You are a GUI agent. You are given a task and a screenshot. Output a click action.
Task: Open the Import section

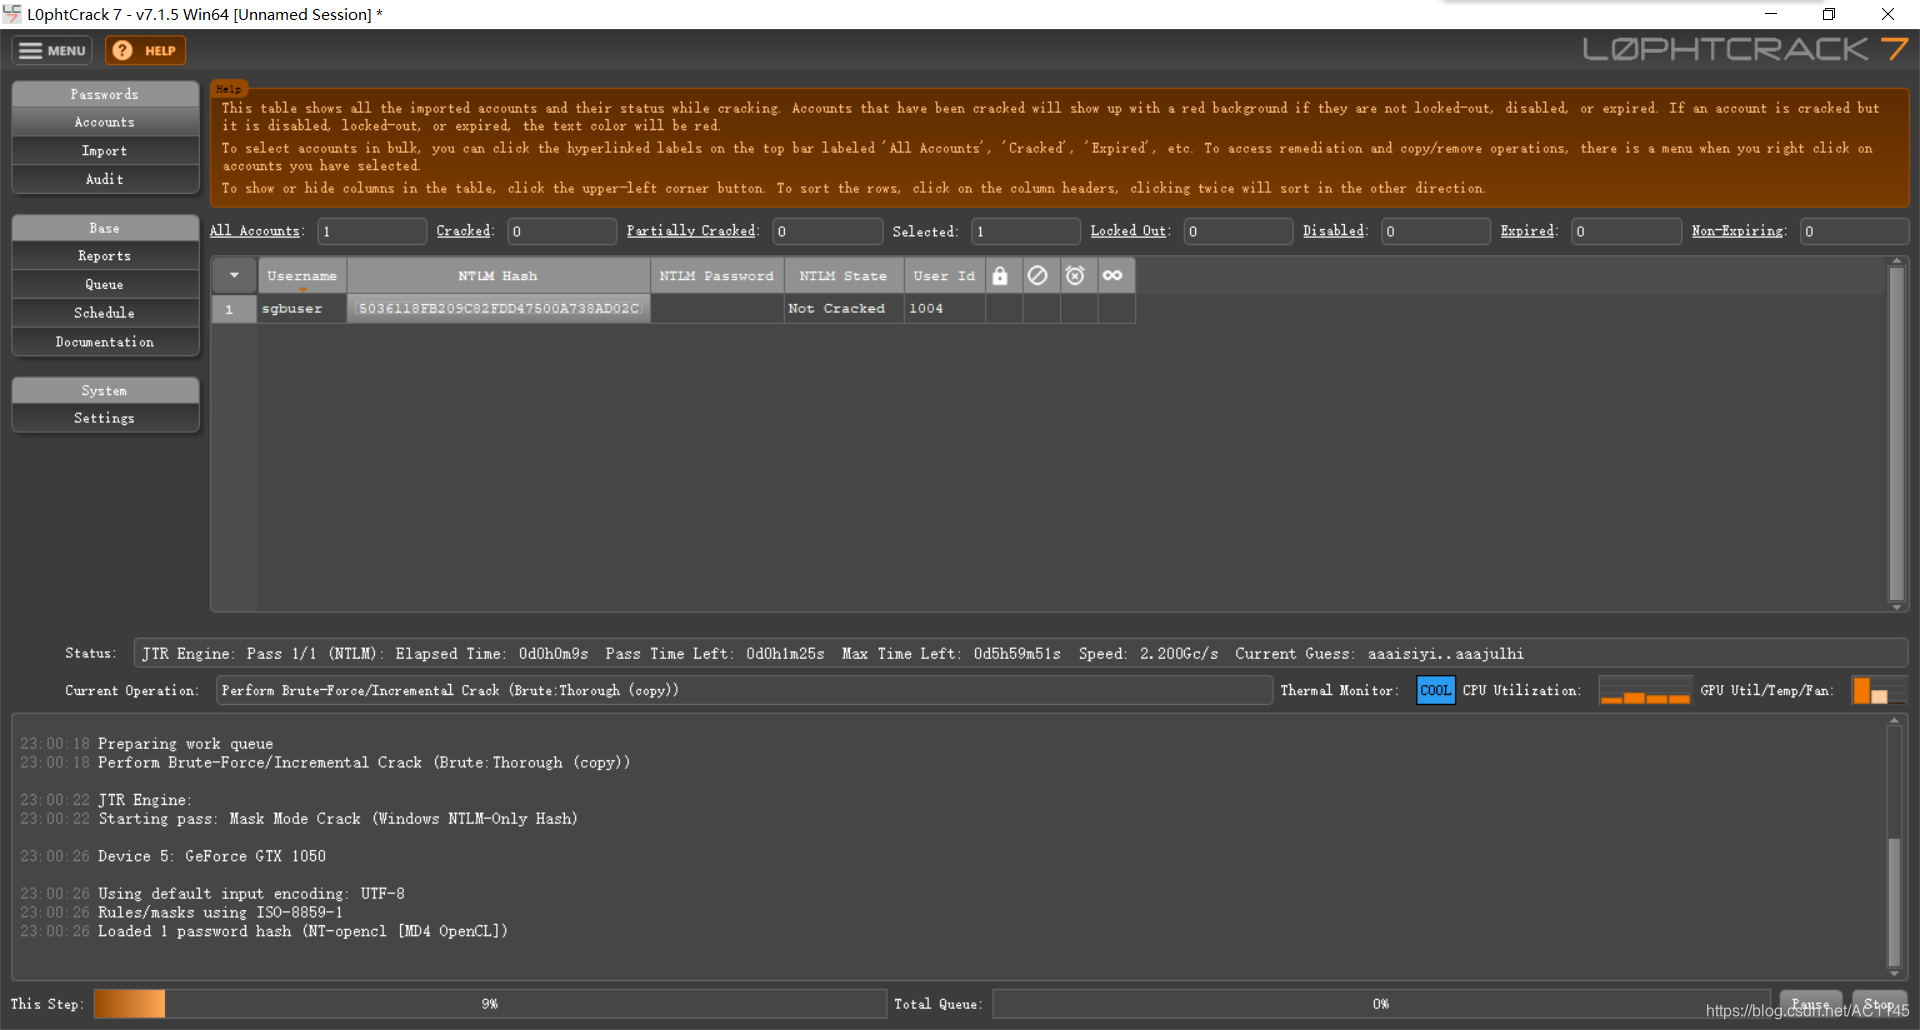click(105, 150)
